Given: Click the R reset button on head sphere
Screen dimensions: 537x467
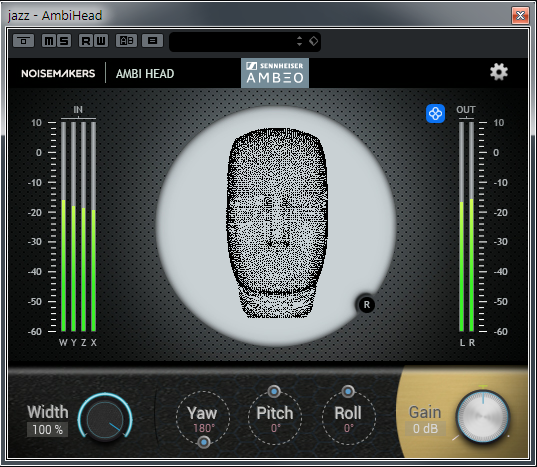Looking at the screenshot, I should click(366, 304).
